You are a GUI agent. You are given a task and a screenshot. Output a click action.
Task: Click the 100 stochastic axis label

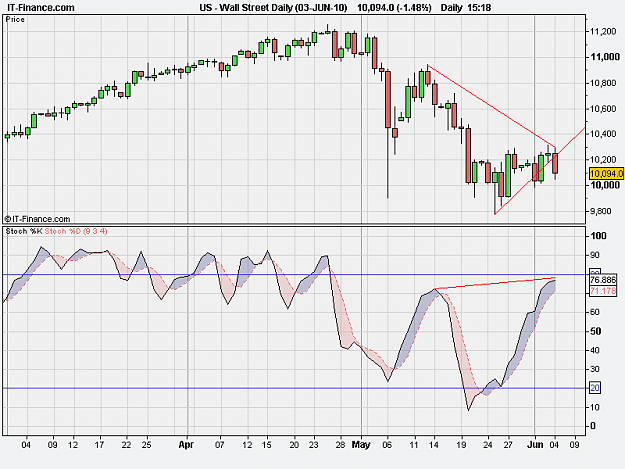[598, 236]
